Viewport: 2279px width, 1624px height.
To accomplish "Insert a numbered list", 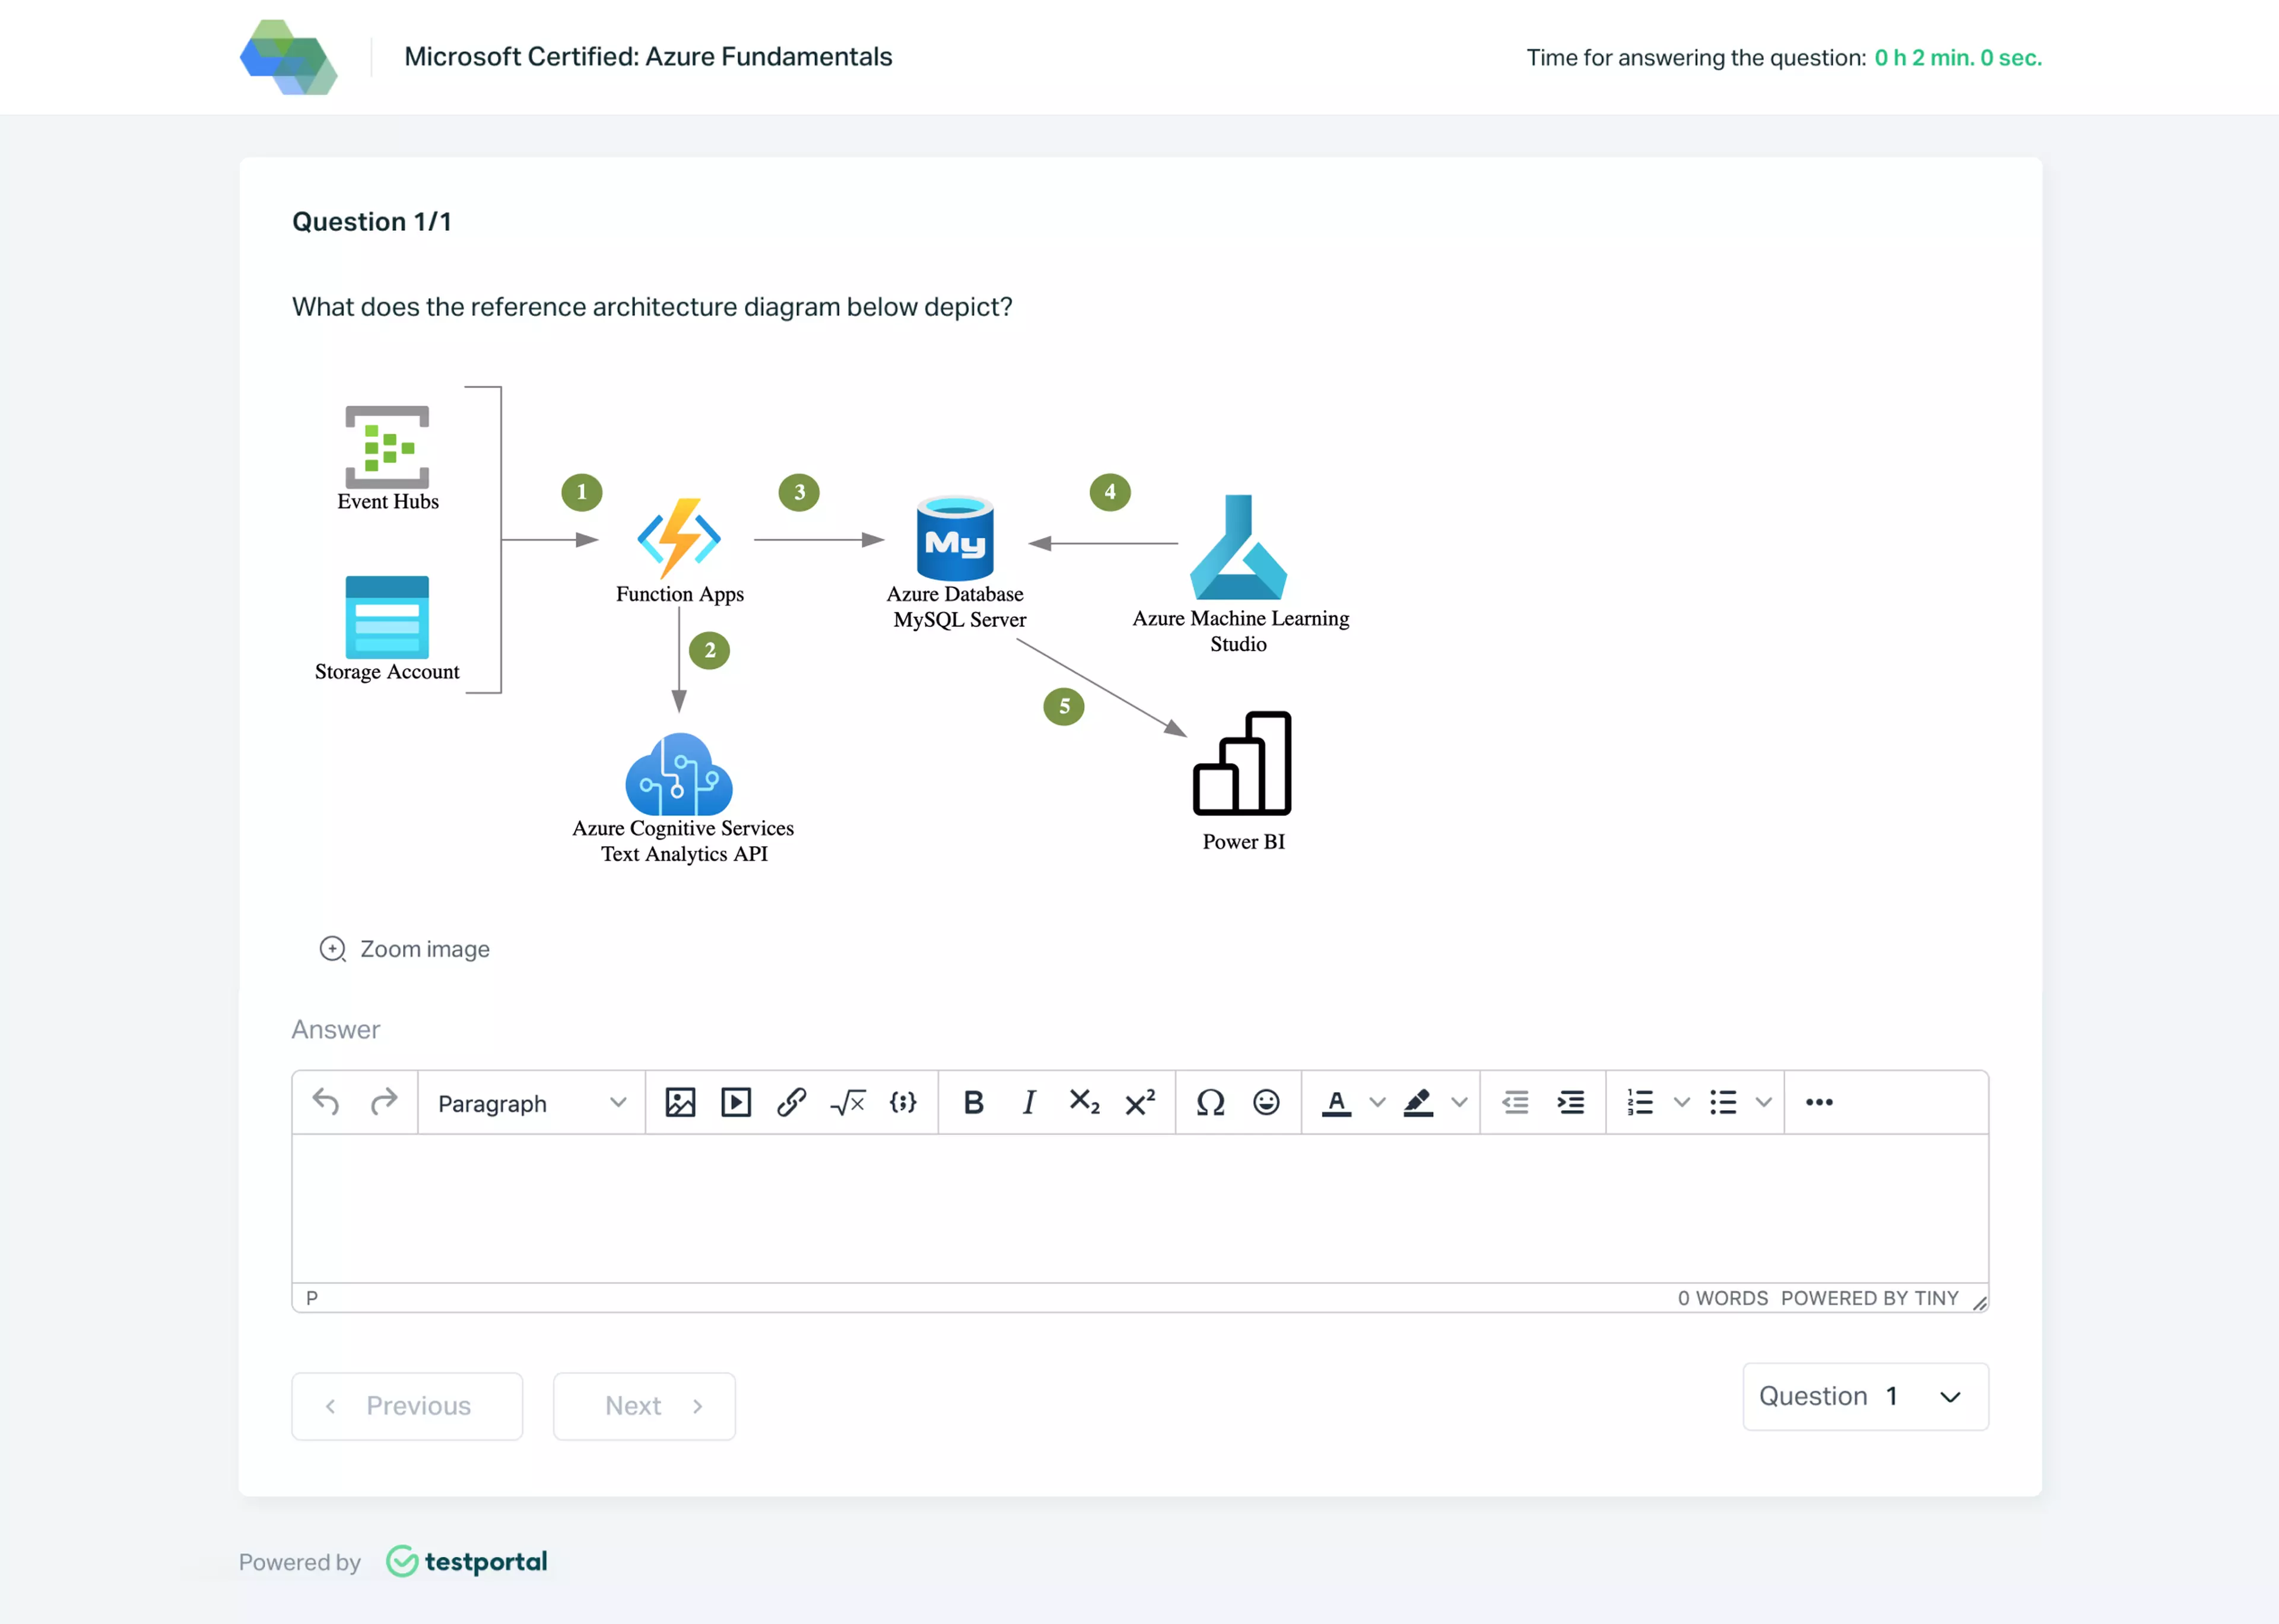I will pos(1641,1102).
